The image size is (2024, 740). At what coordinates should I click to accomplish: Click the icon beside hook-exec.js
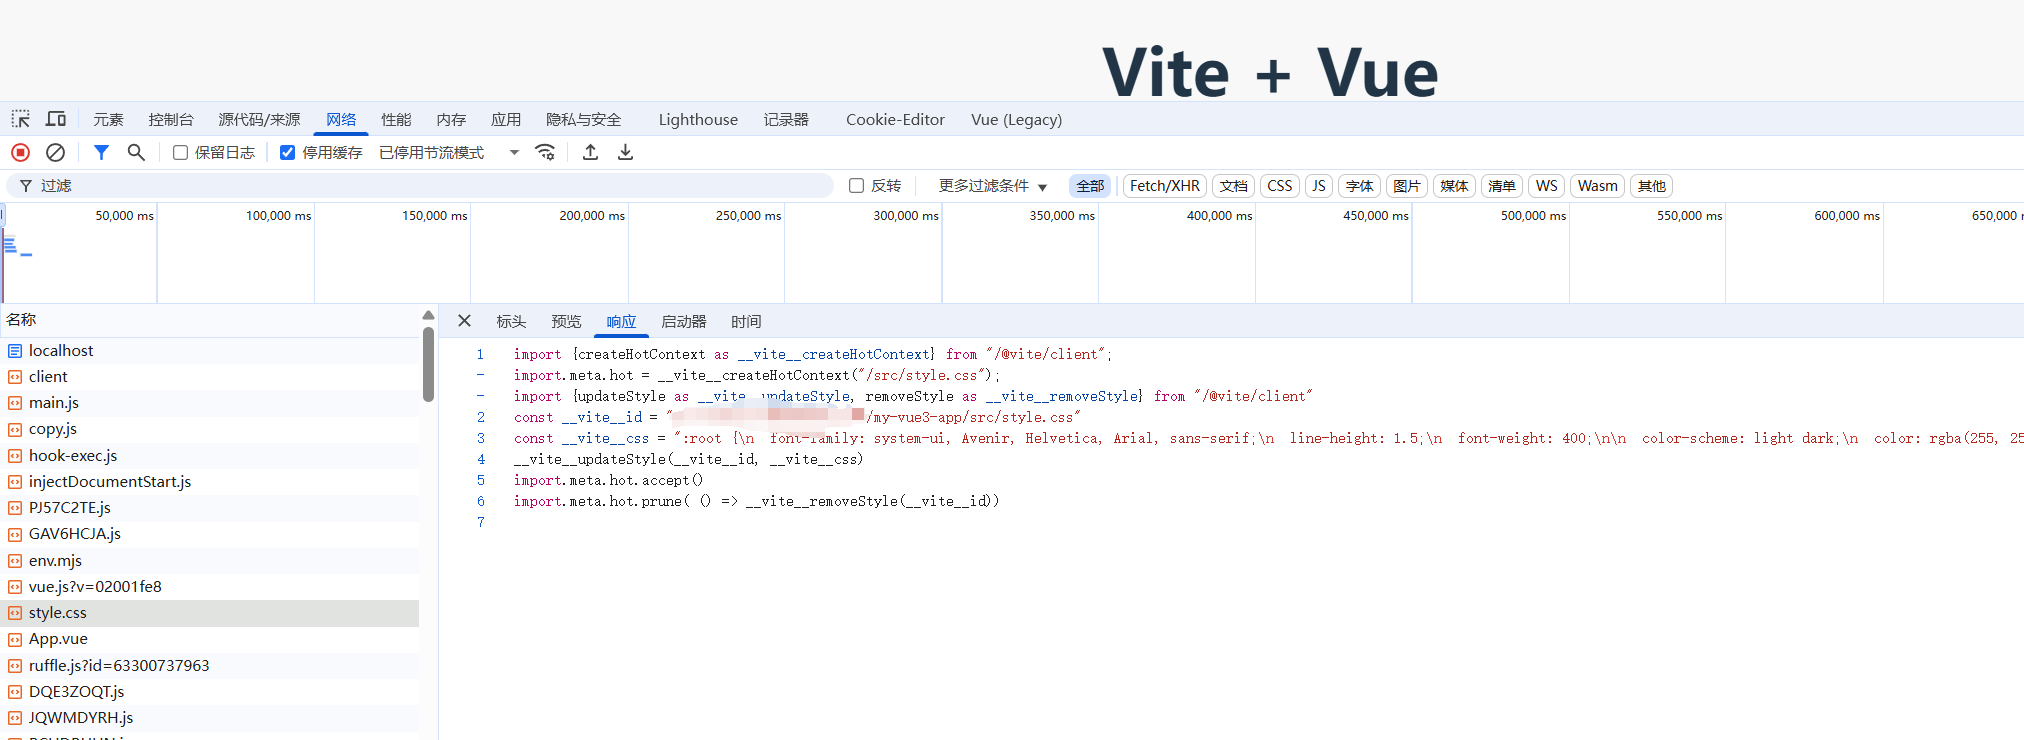click(x=15, y=456)
